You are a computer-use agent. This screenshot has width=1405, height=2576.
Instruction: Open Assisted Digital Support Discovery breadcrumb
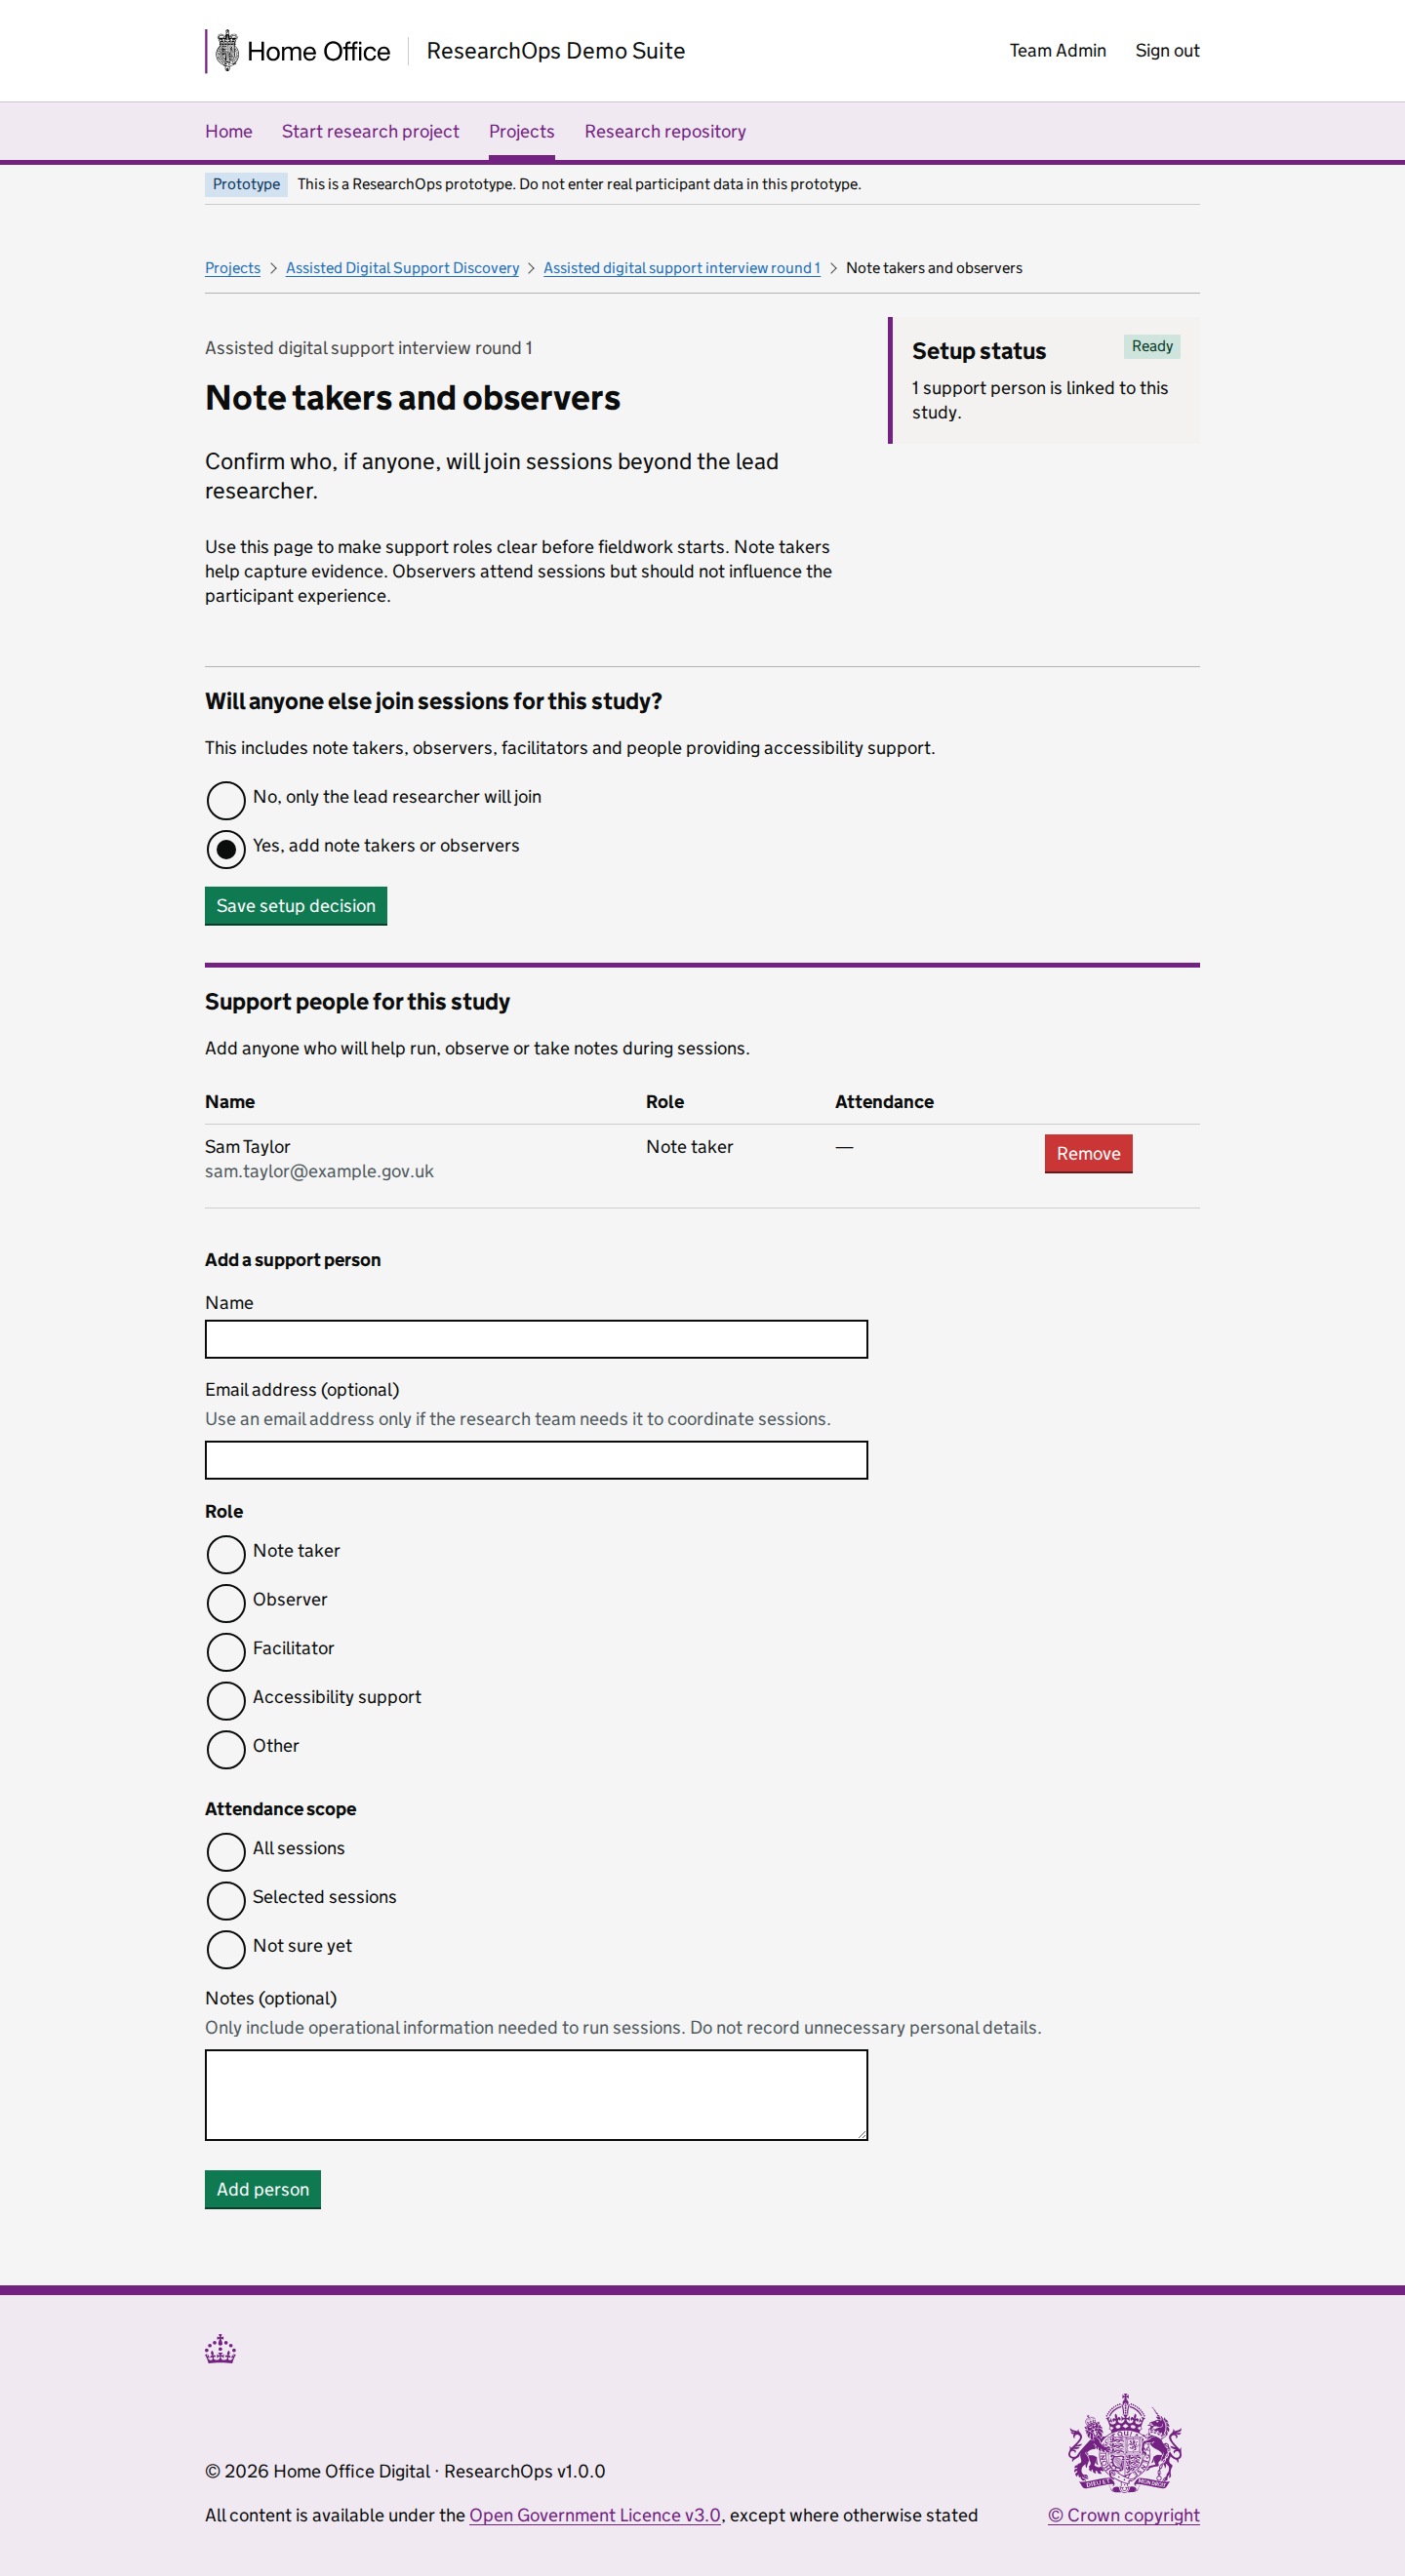point(402,268)
